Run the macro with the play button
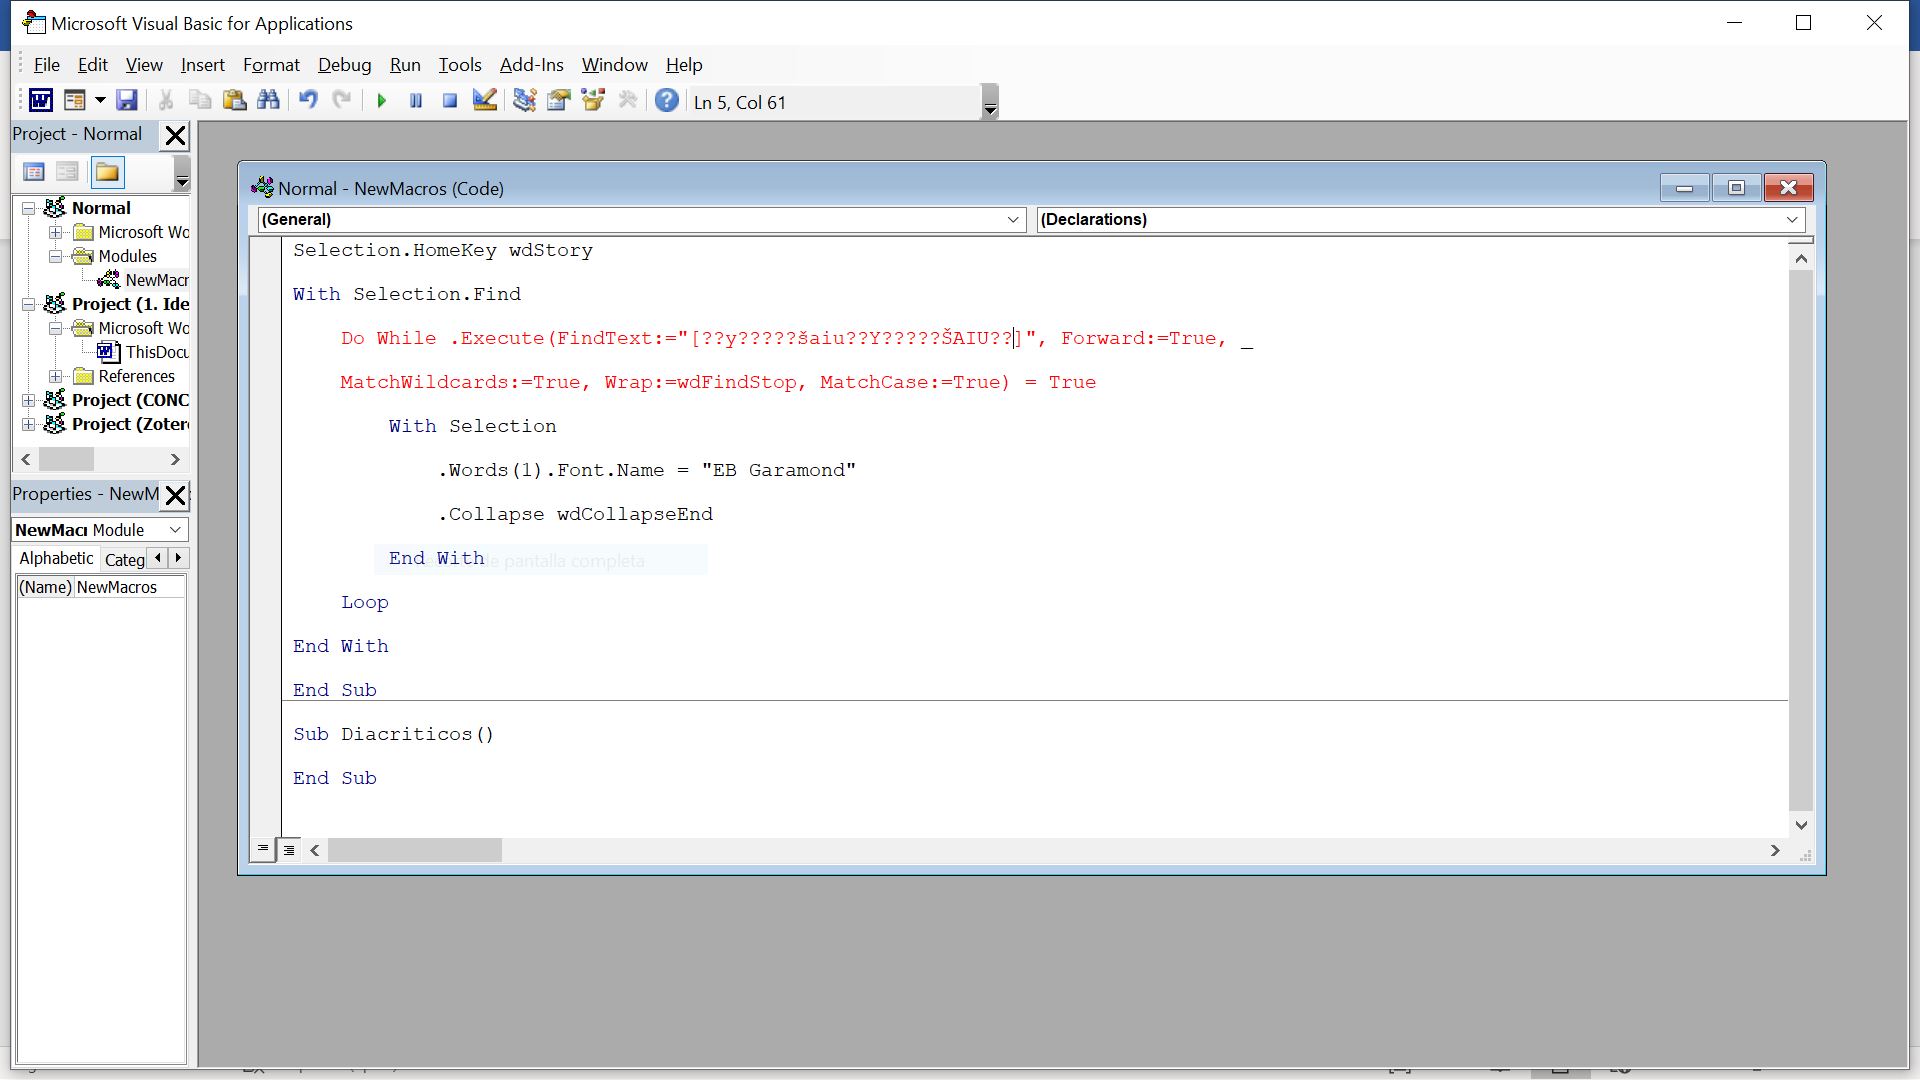1920x1080 pixels. 381,101
